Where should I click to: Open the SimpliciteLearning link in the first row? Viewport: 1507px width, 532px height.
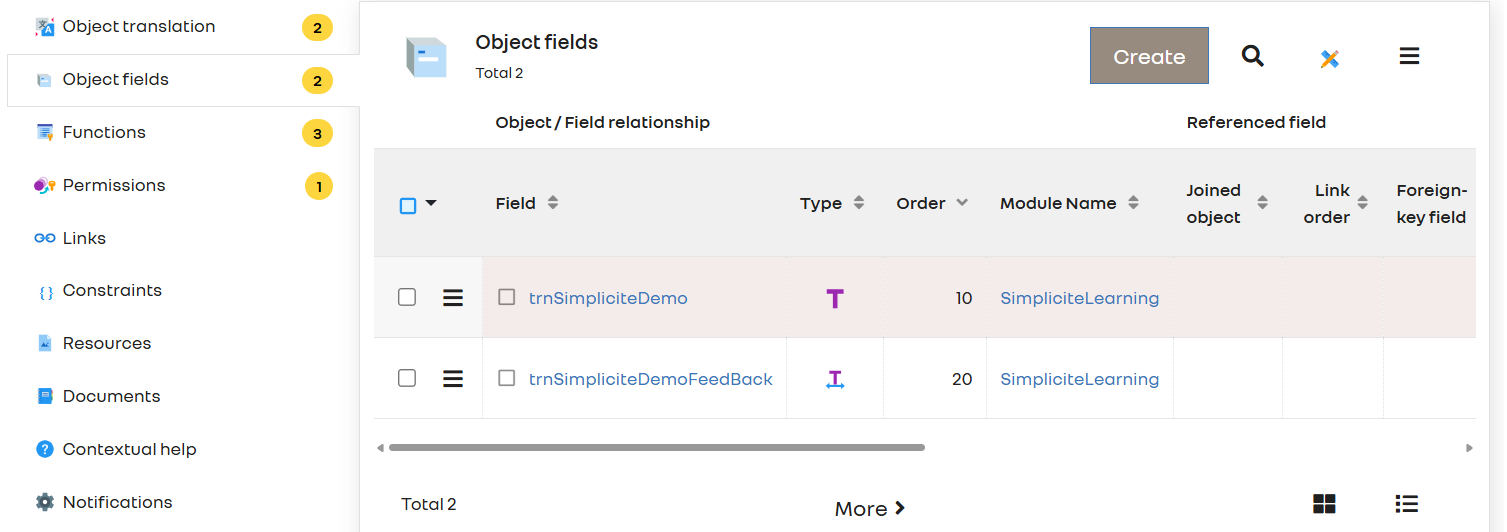[1080, 298]
